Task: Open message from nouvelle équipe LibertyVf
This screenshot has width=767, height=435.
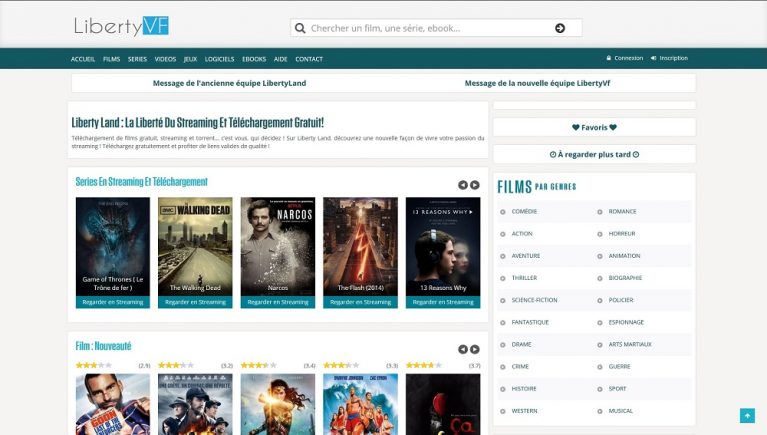Action: click(537, 83)
